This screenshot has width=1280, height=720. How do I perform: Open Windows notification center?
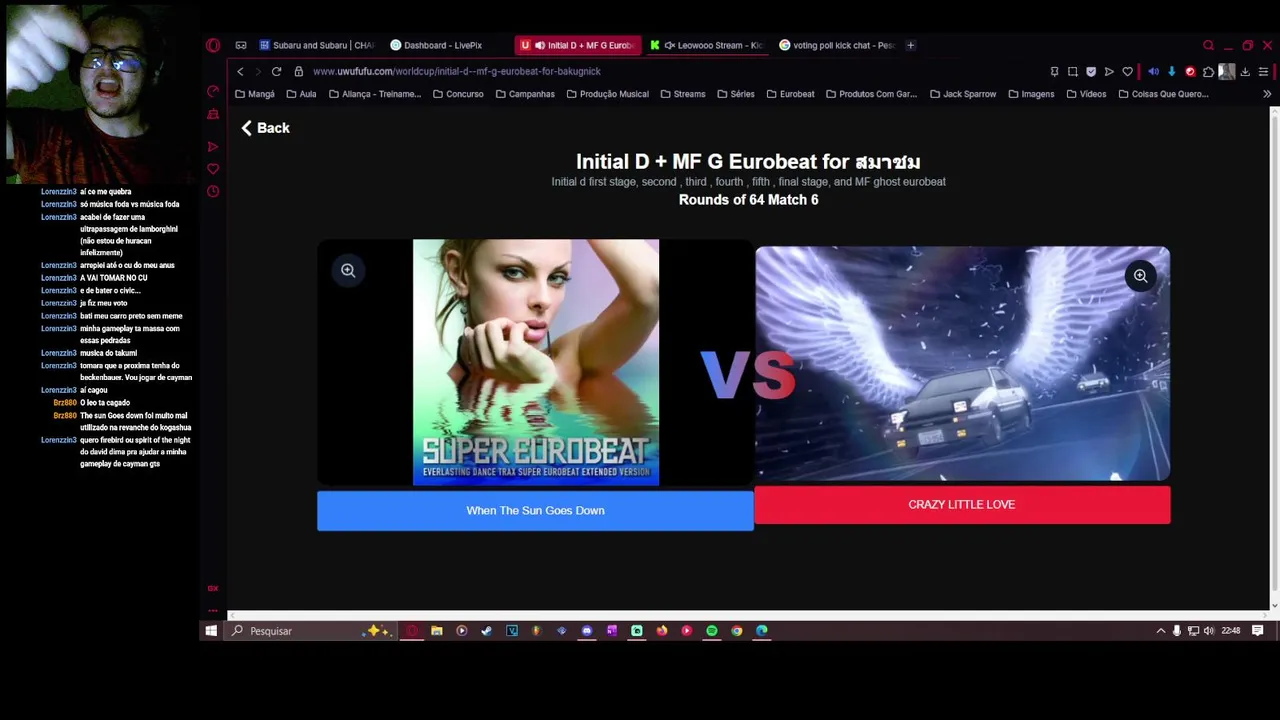[1258, 631]
